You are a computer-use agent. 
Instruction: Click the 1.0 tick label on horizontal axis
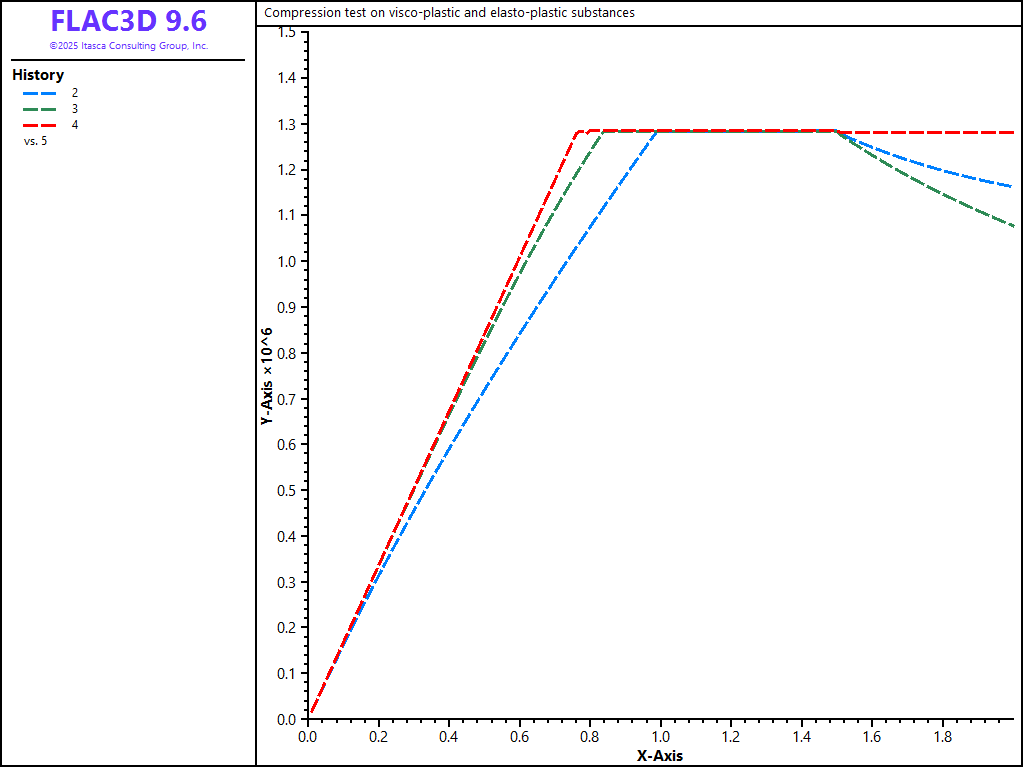click(660, 737)
